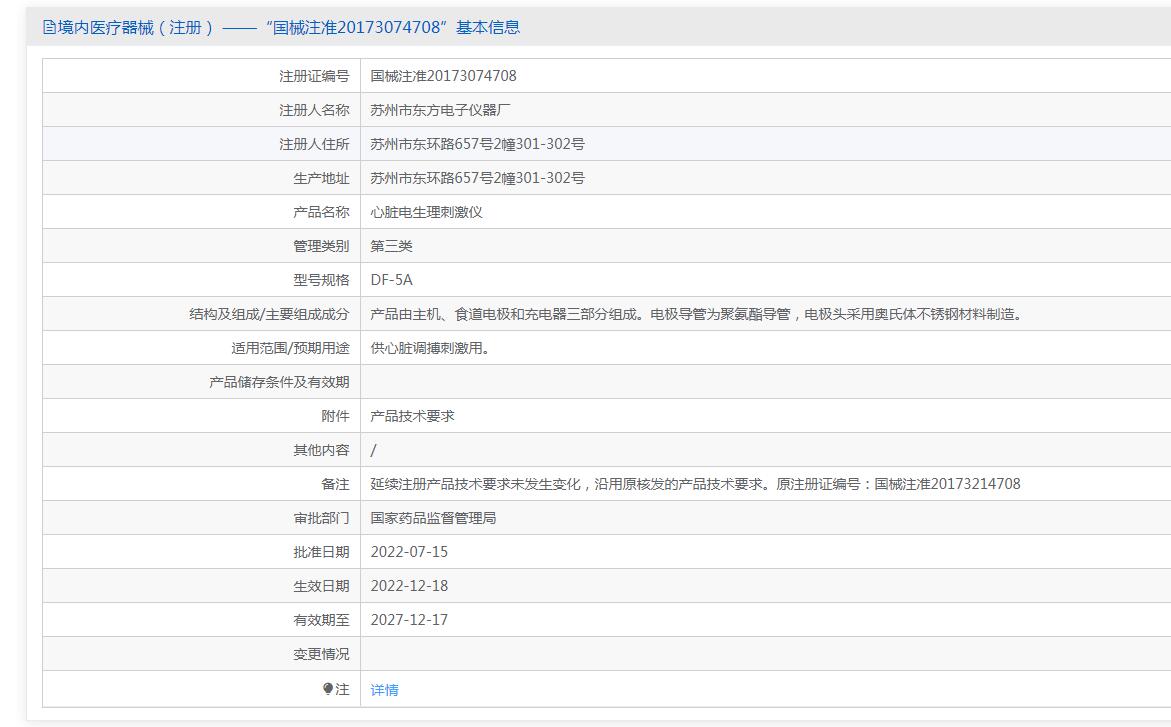Click the effective date 2022-12-18

[409, 586]
